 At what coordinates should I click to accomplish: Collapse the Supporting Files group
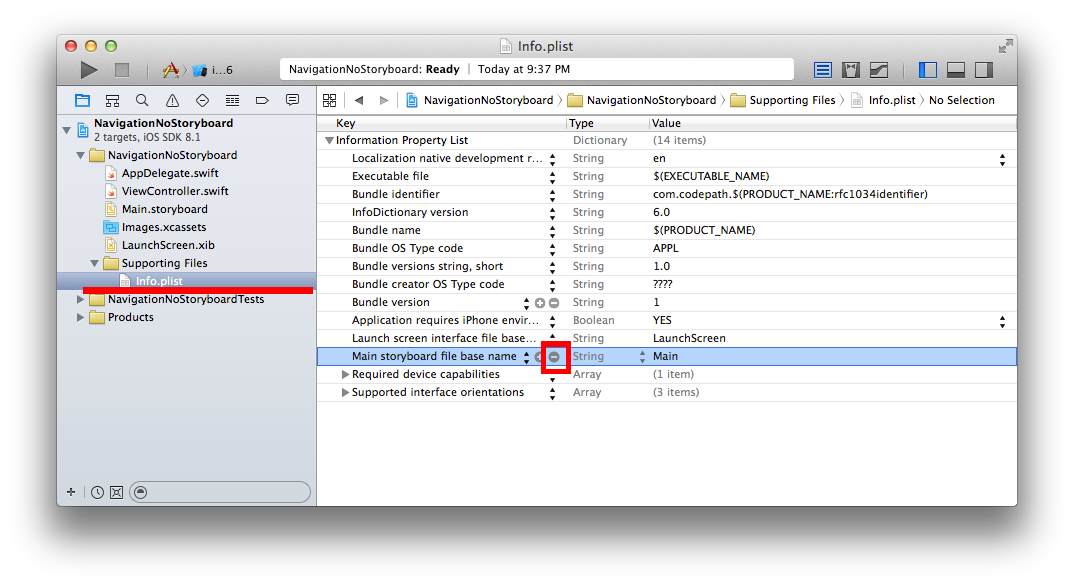(x=95, y=264)
